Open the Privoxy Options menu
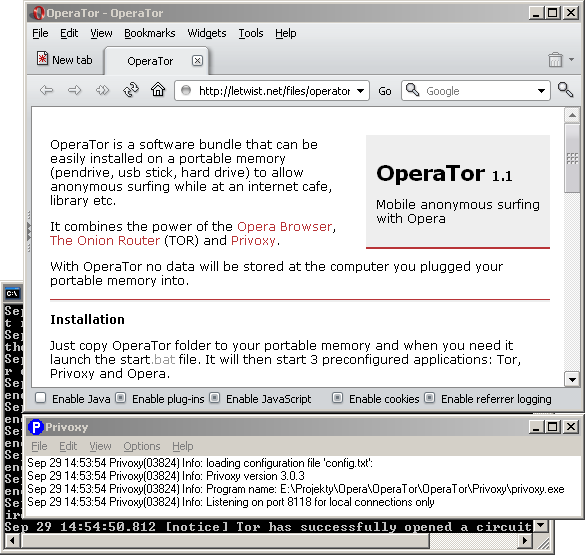The width and height of the screenshot is (585, 555). 142,446
